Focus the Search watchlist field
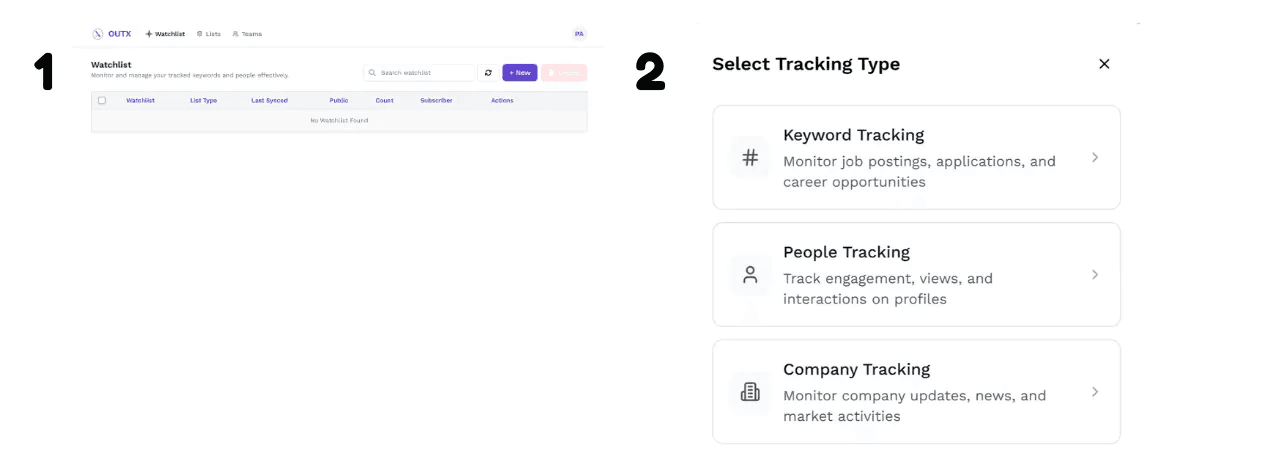 [x=420, y=73]
